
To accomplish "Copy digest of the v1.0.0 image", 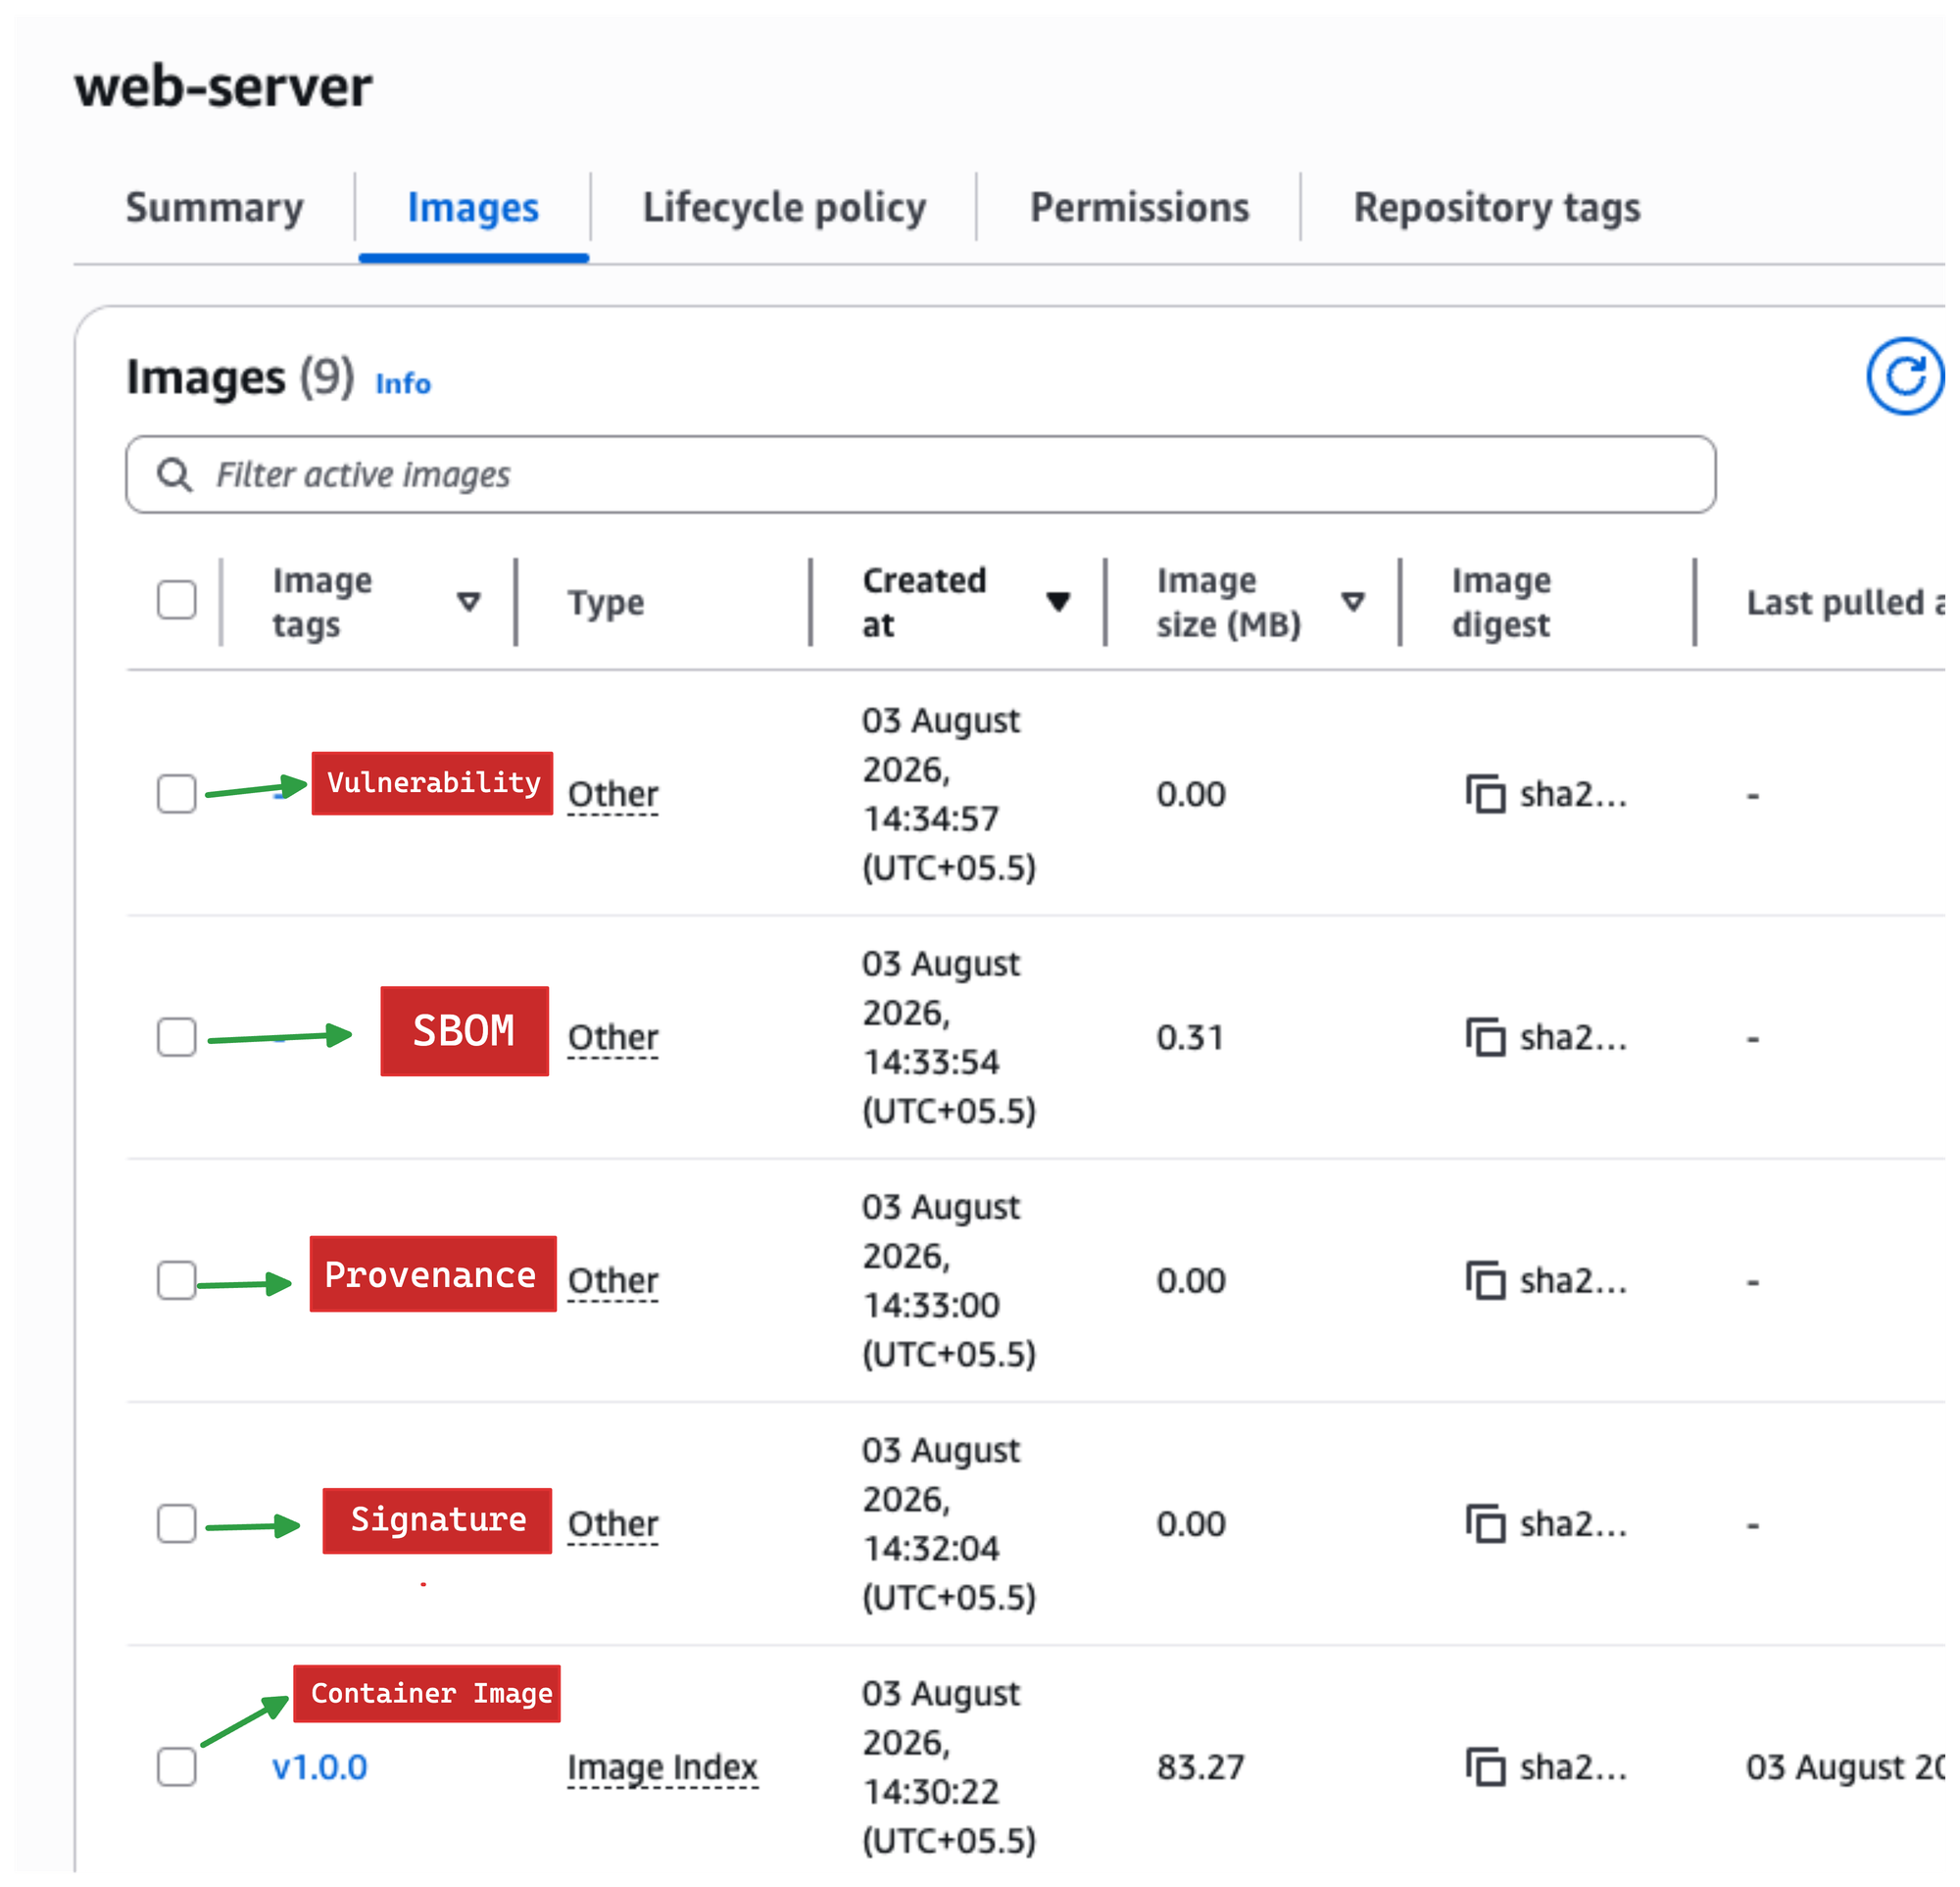I will [x=1486, y=1766].
